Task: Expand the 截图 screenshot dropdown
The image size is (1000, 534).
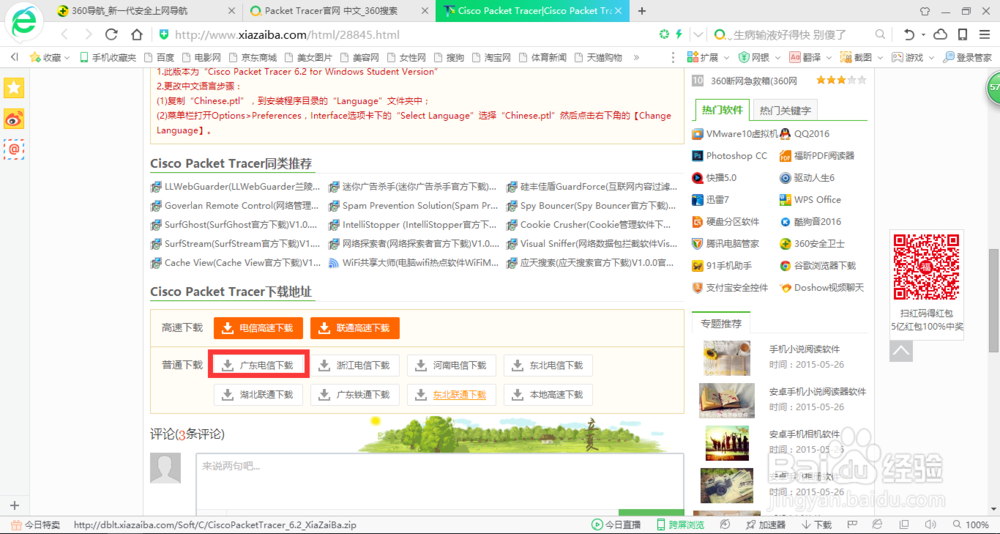Action: [x=879, y=57]
